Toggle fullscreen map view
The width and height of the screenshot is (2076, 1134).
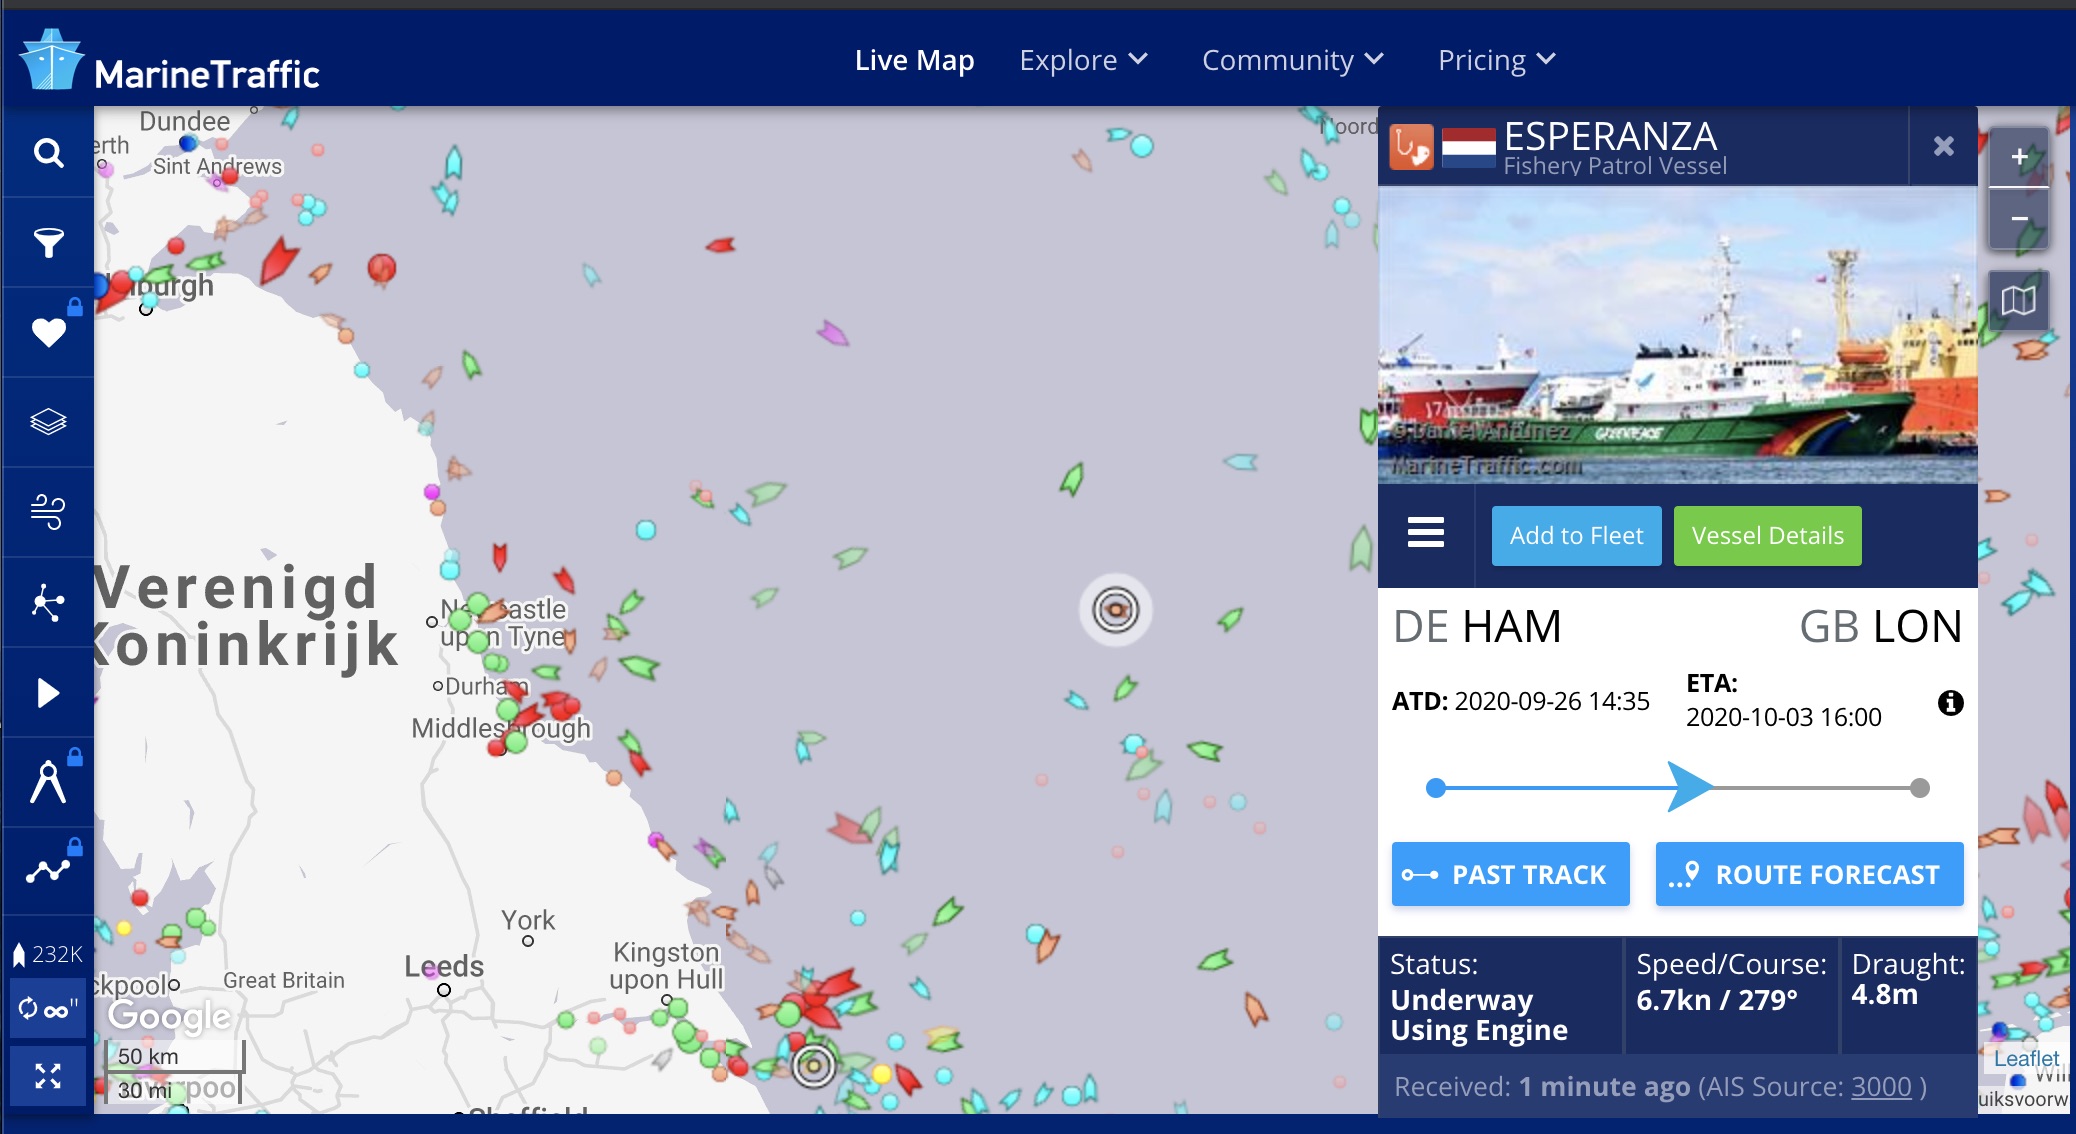tap(48, 1076)
